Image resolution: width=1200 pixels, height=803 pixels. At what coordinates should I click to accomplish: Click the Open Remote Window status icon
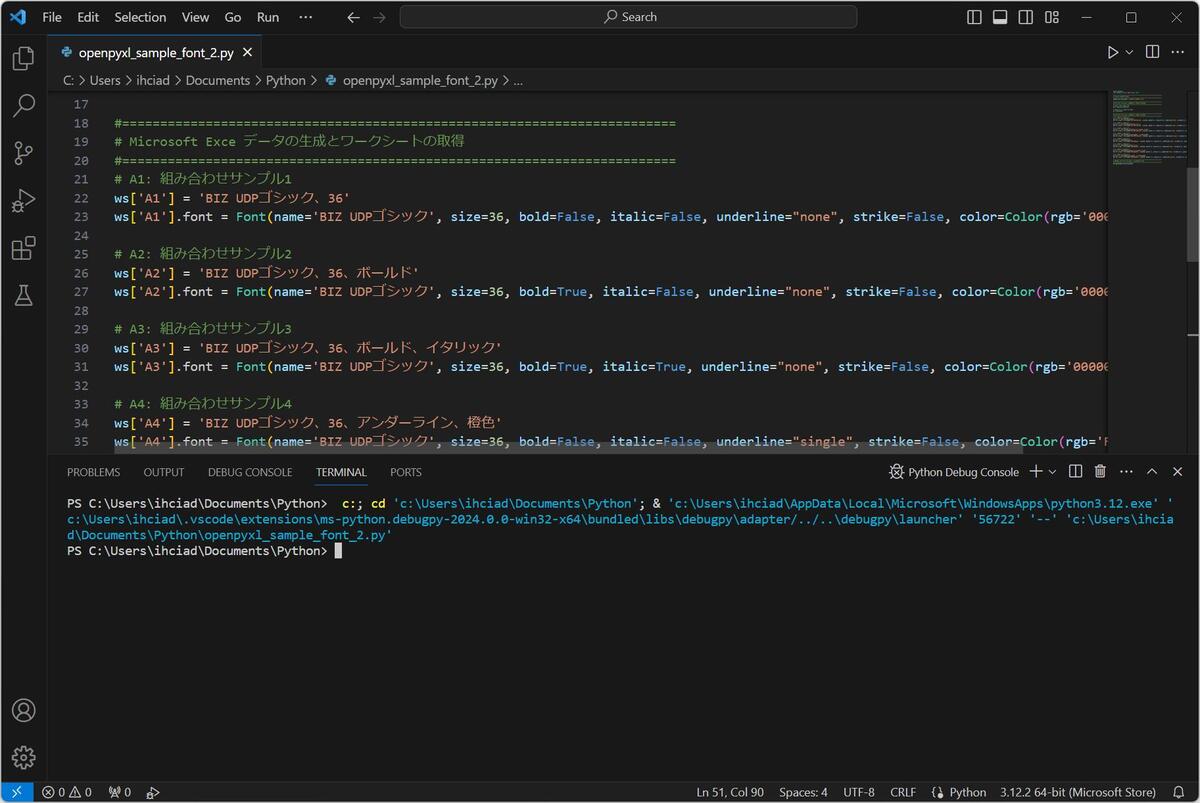click(17, 792)
